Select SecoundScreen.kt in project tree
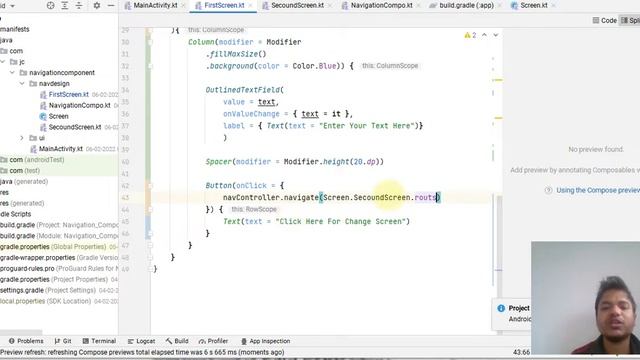 [x=74, y=127]
